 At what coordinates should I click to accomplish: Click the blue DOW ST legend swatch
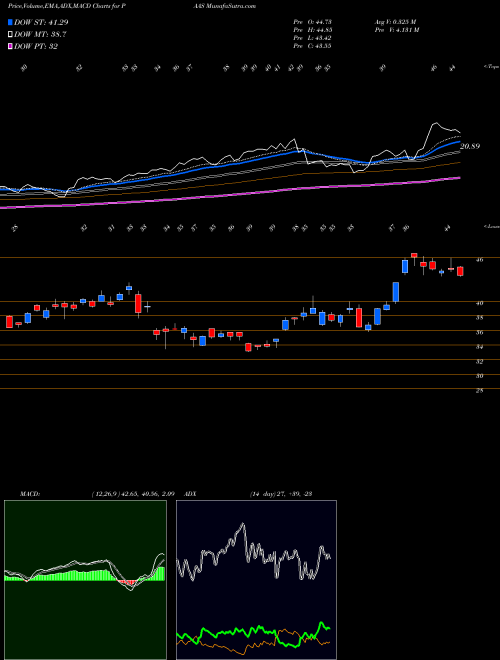[11, 23]
